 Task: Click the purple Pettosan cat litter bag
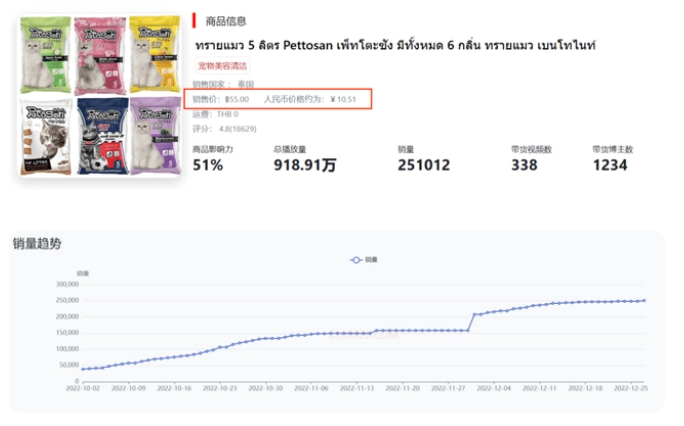tap(156, 136)
